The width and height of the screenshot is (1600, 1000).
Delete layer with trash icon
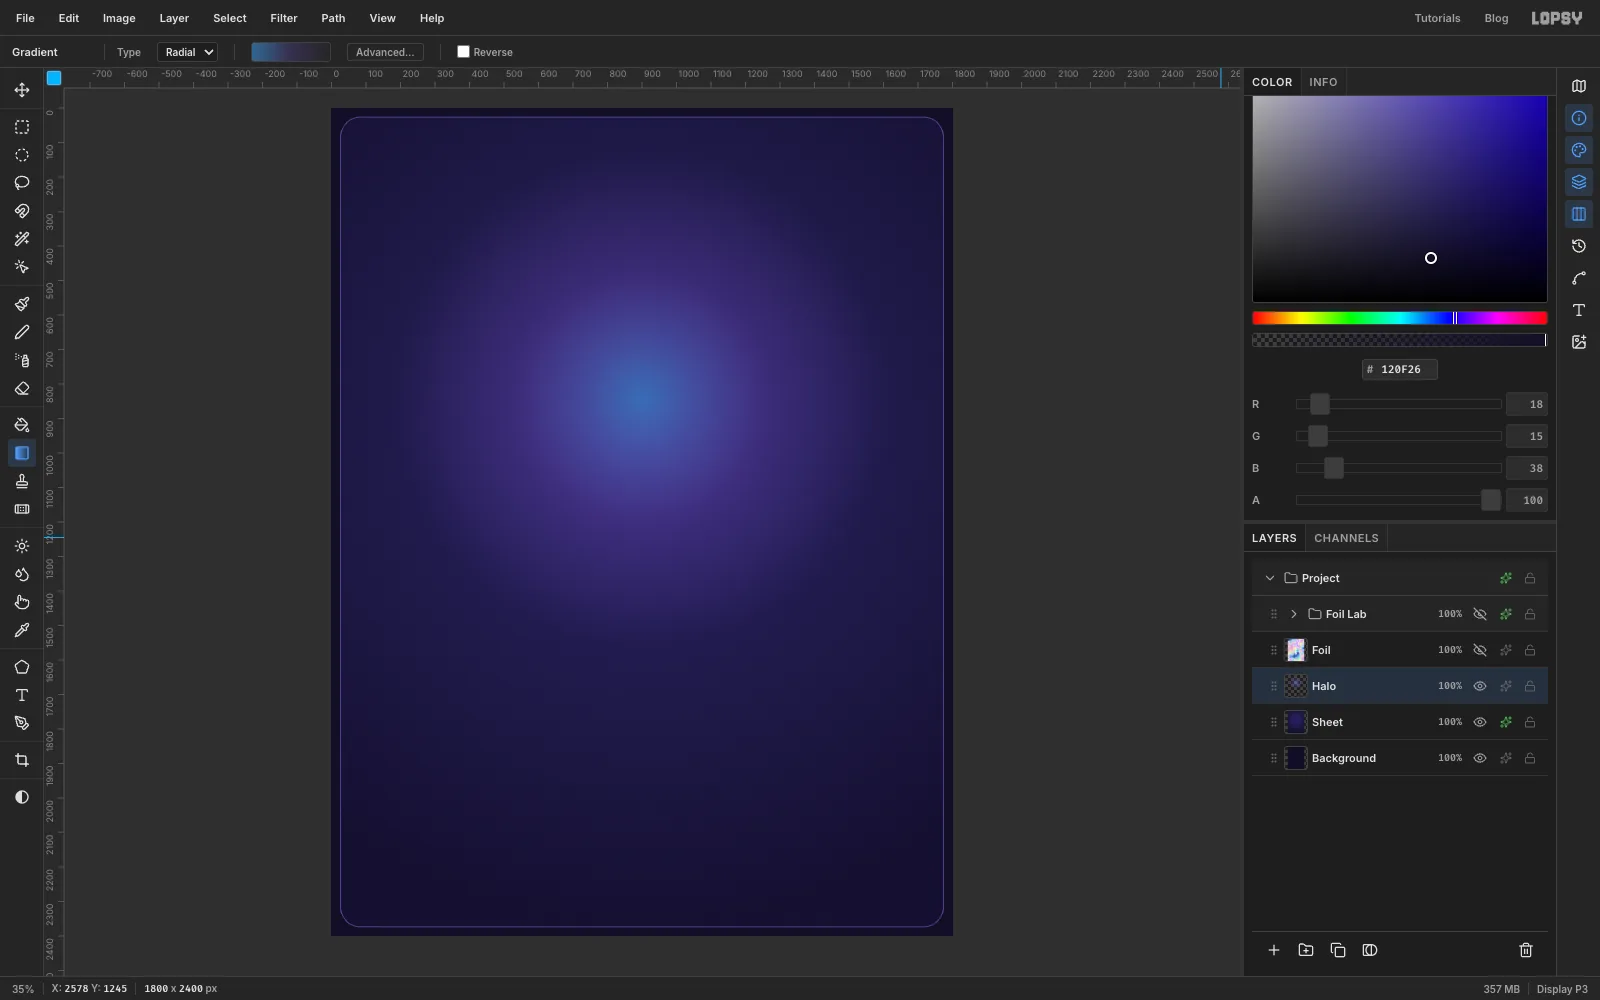tap(1526, 950)
